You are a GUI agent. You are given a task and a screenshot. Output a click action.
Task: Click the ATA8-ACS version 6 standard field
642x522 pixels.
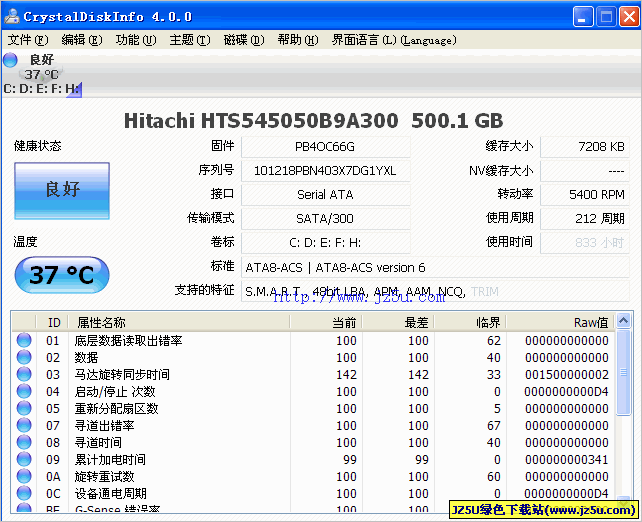pyautogui.click(x=435, y=267)
